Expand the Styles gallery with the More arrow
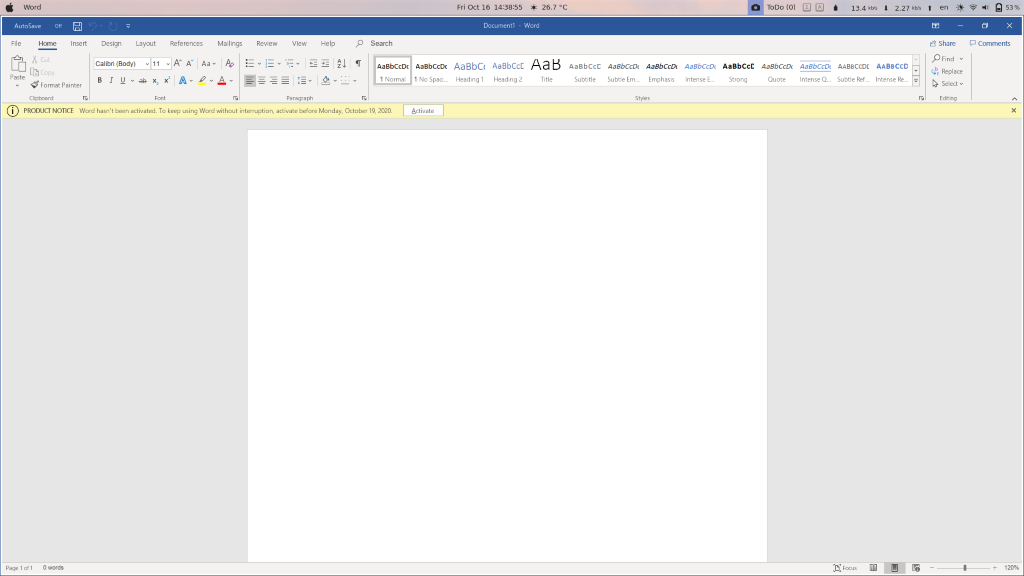 coord(916,81)
